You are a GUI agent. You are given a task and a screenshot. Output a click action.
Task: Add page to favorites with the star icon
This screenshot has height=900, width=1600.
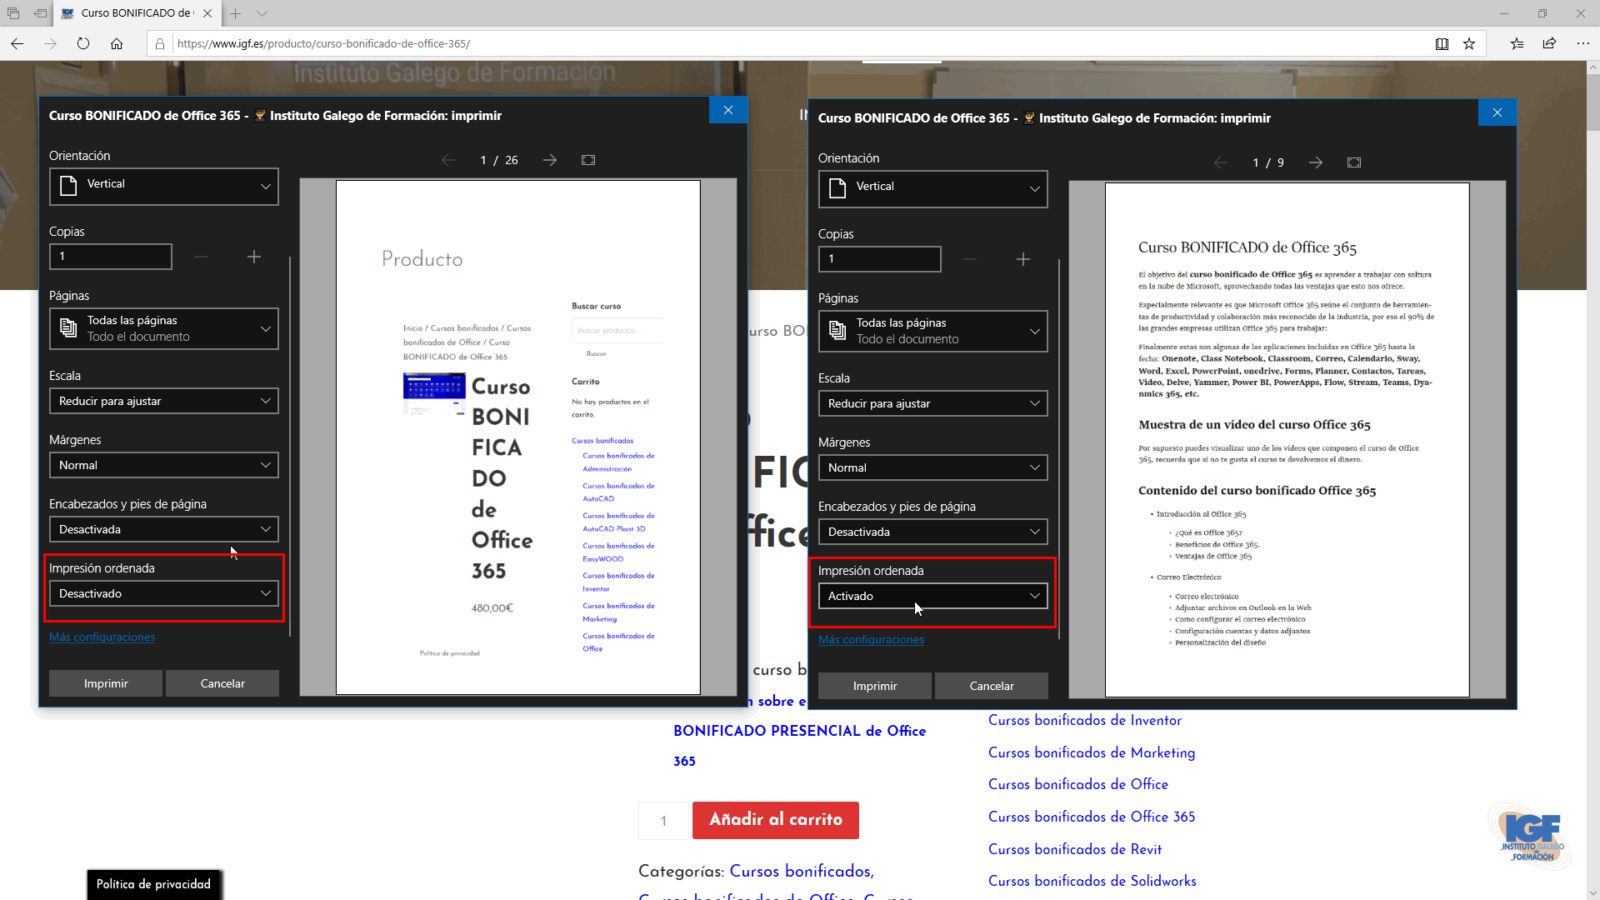pos(1469,43)
